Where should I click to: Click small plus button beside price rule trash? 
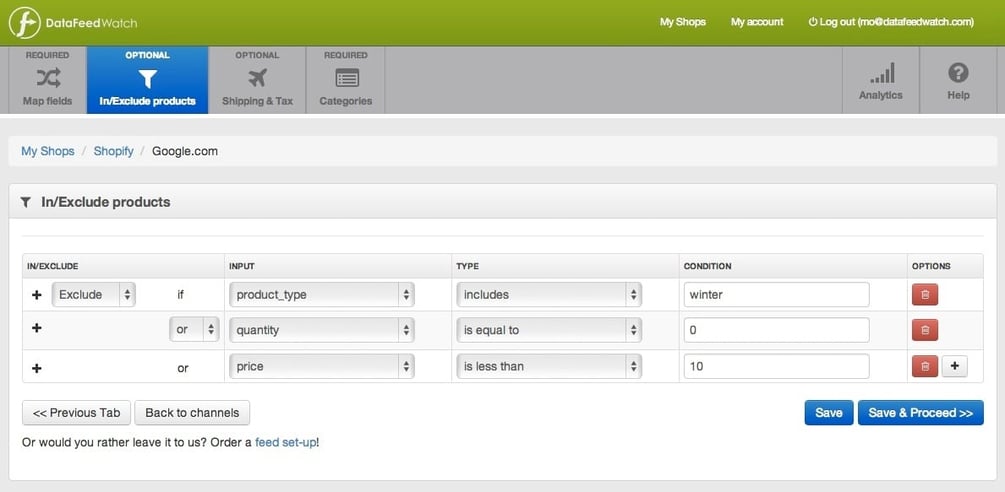(954, 367)
